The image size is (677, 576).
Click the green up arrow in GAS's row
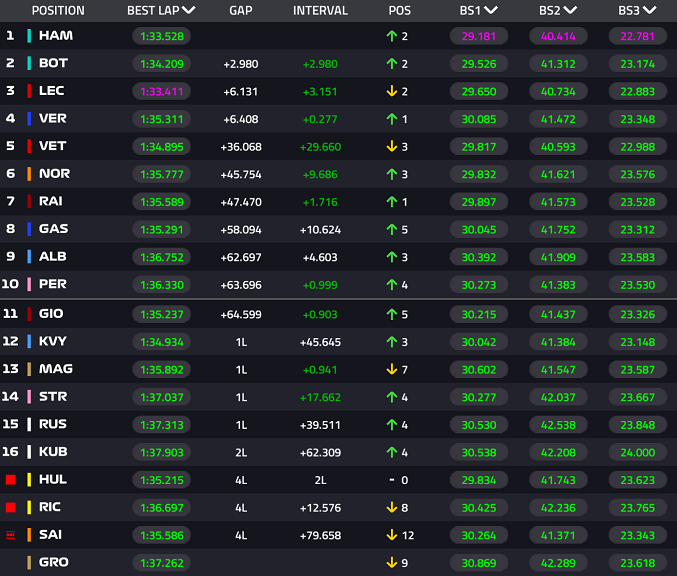(x=392, y=230)
